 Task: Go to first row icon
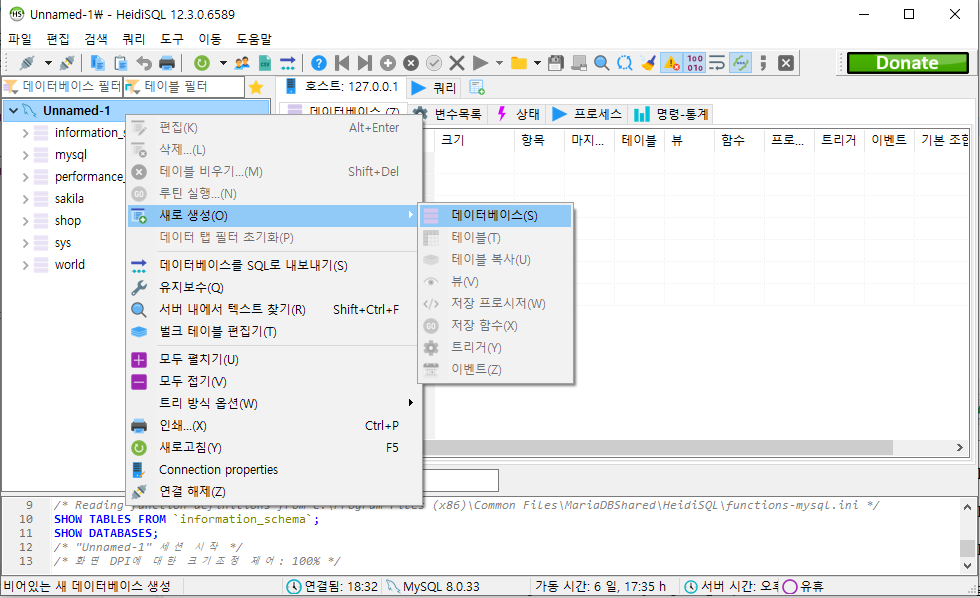coord(342,63)
